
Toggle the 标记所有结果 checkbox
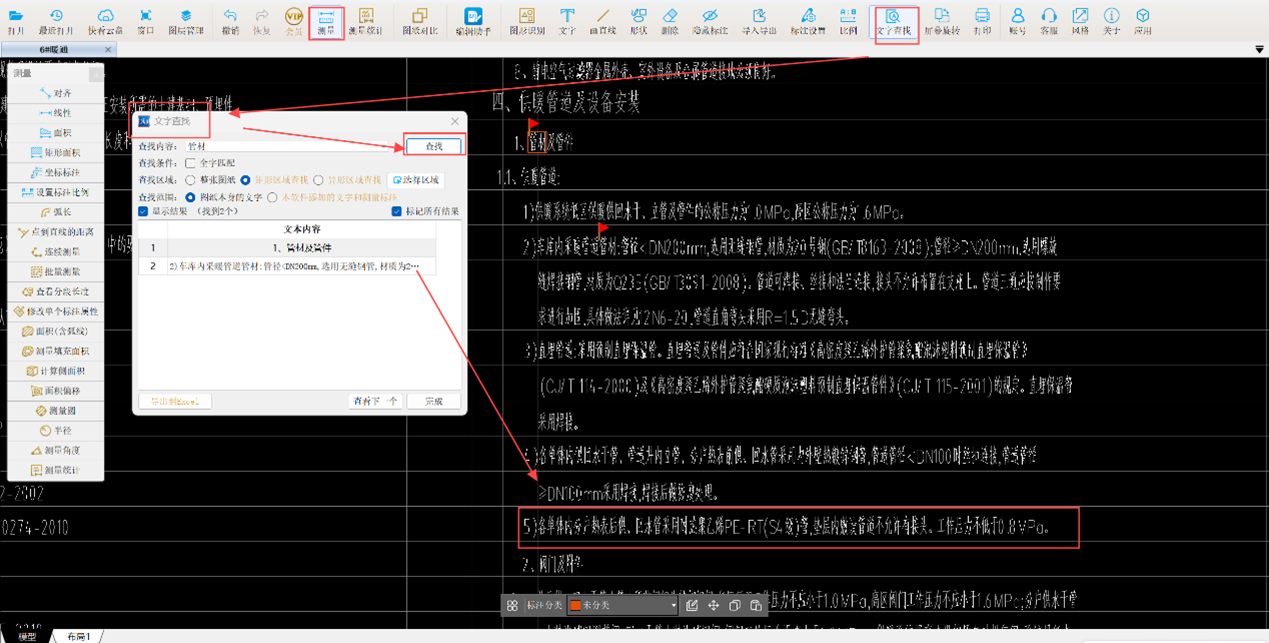pyautogui.click(x=397, y=212)
